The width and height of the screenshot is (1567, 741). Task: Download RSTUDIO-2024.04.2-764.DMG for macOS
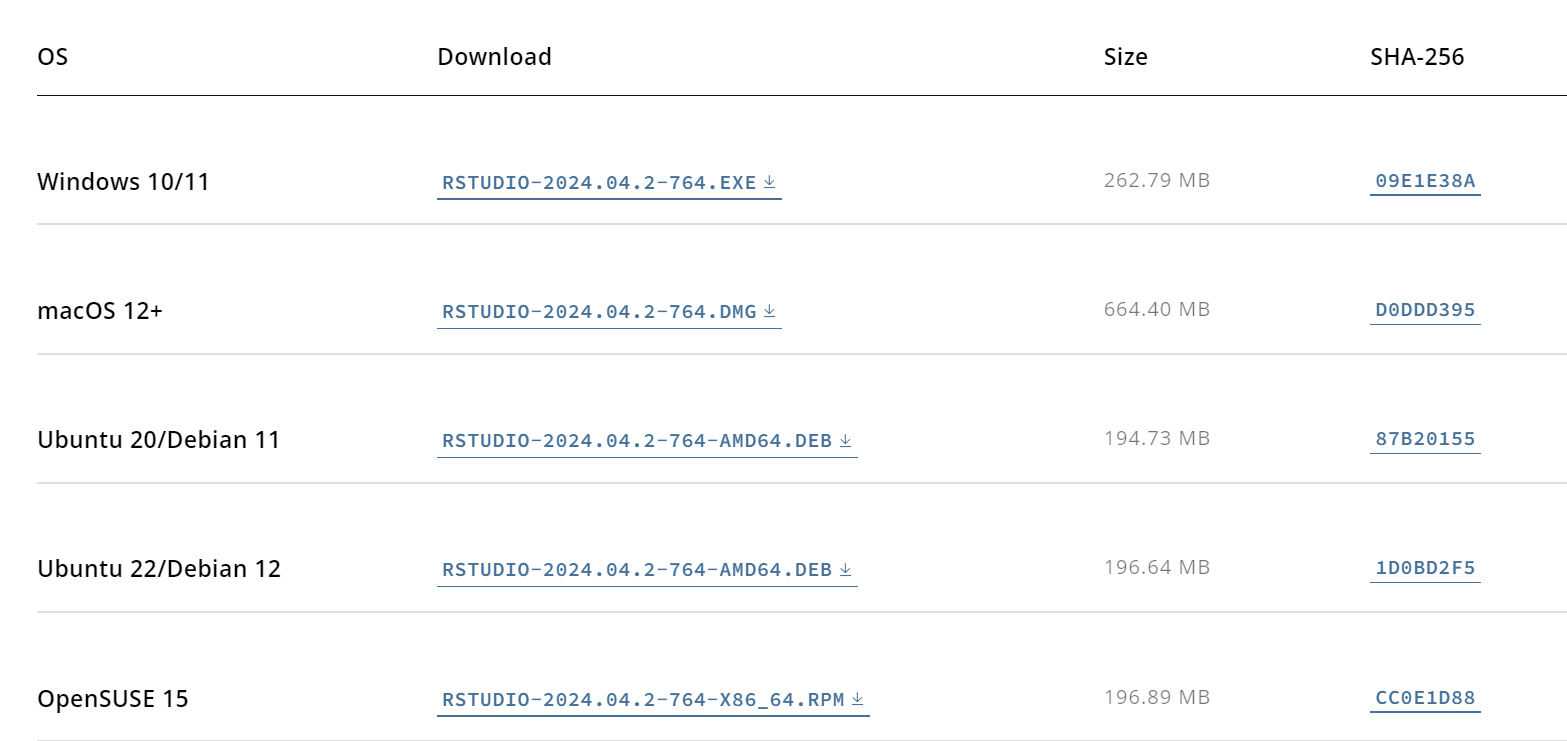599,312
